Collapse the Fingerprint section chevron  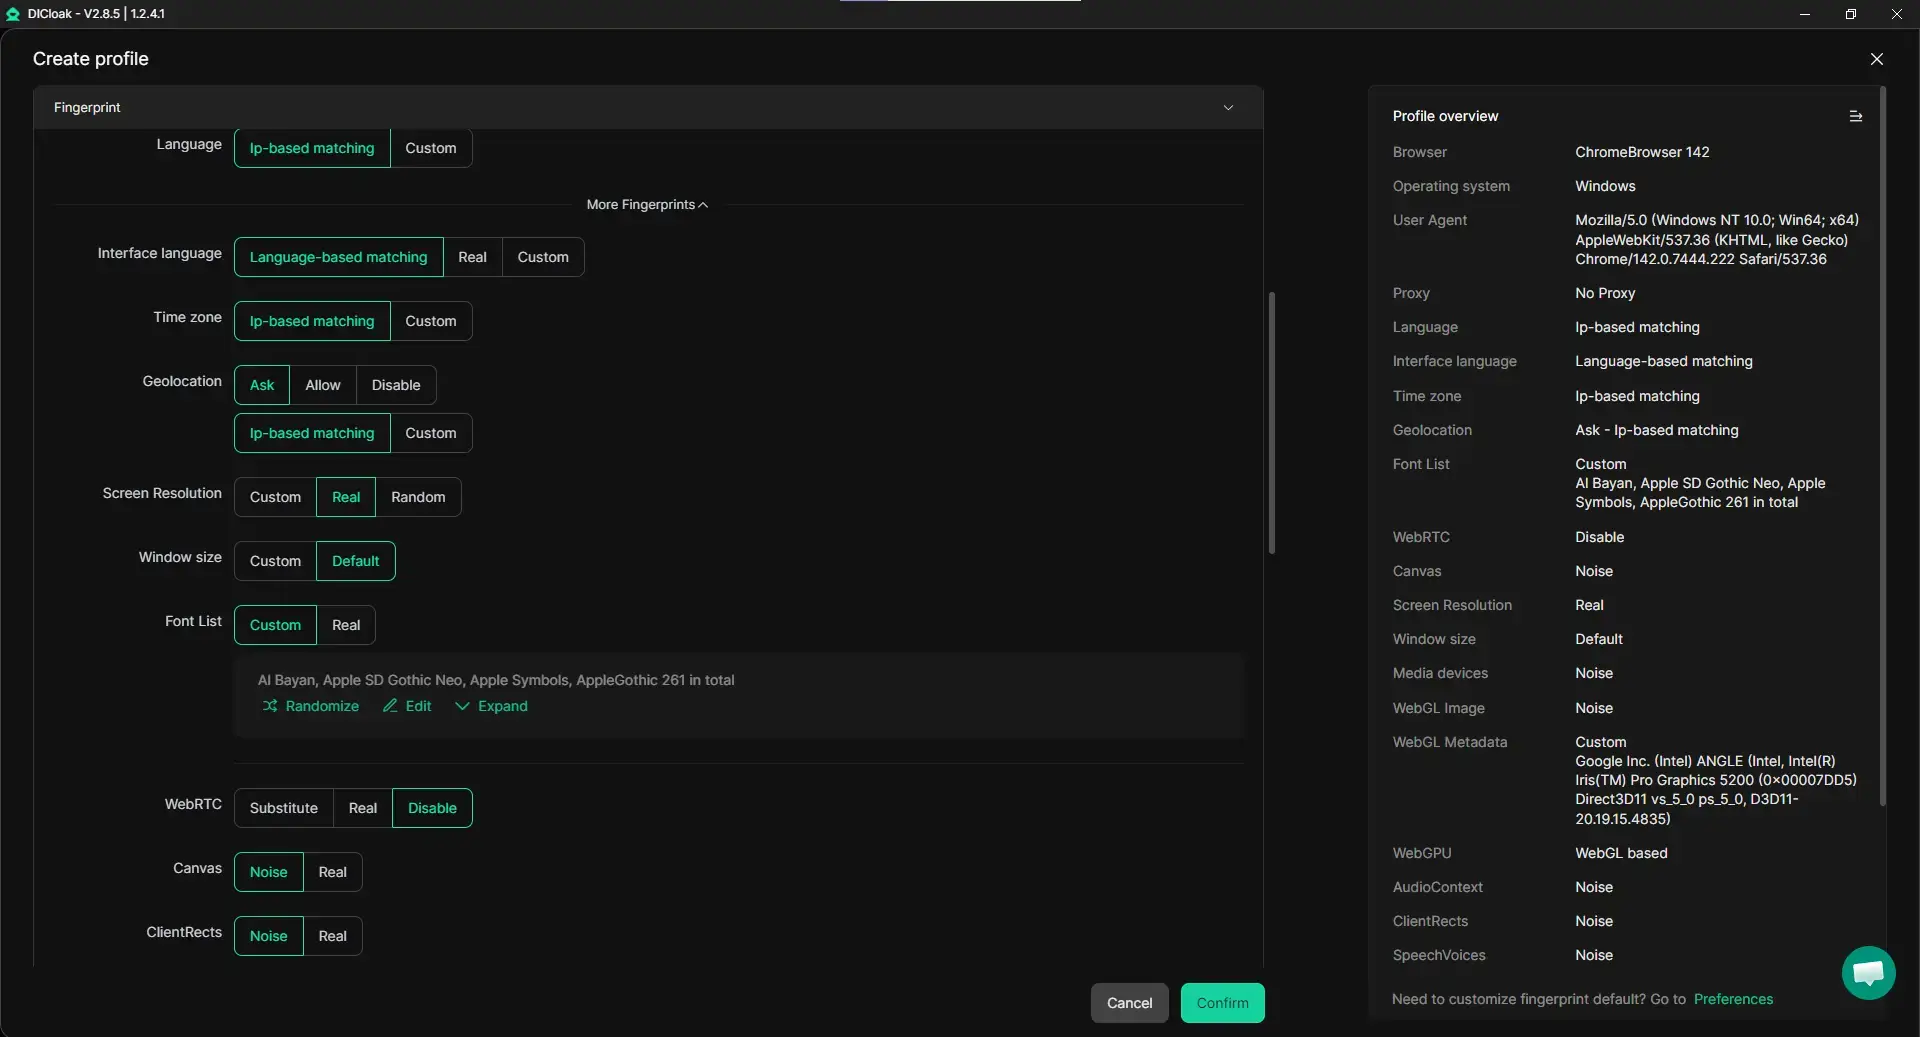pos(1228,108)
